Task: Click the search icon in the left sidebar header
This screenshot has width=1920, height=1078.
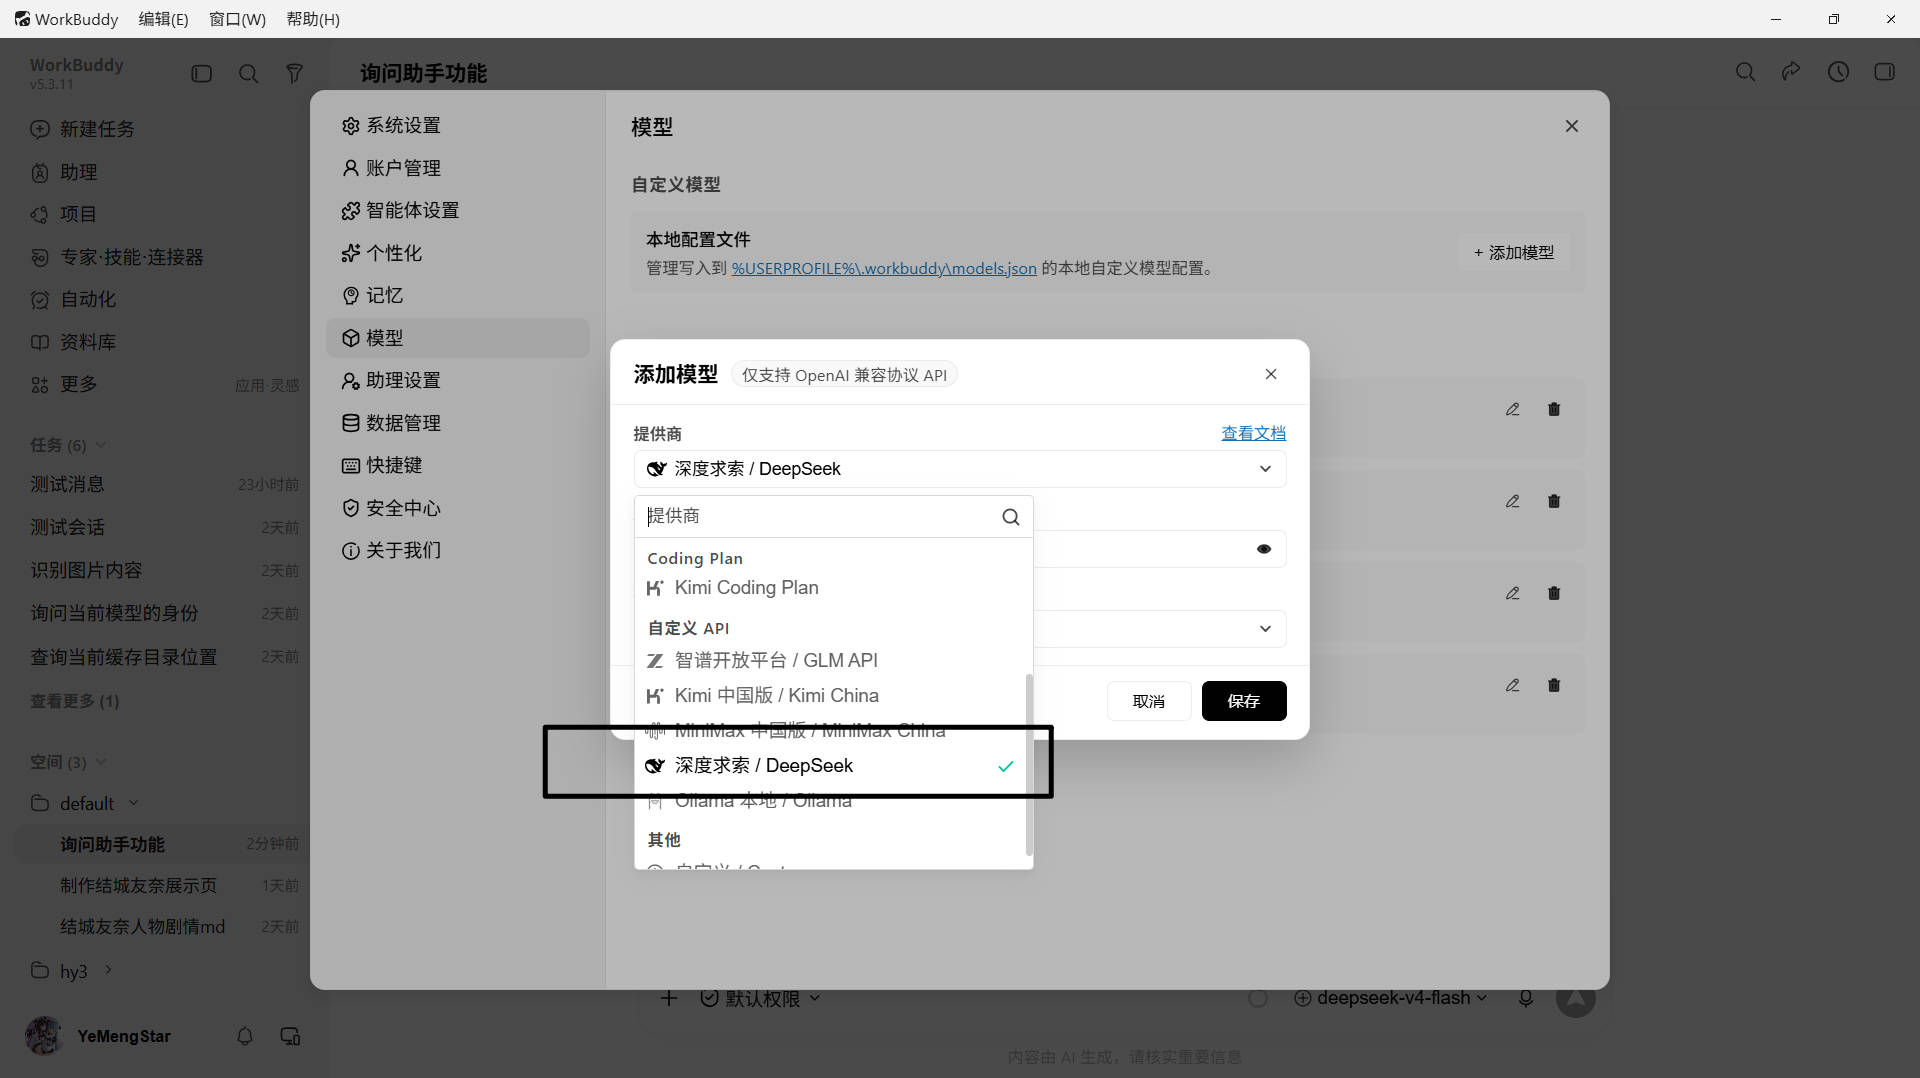Action: [x=249, y=73]
